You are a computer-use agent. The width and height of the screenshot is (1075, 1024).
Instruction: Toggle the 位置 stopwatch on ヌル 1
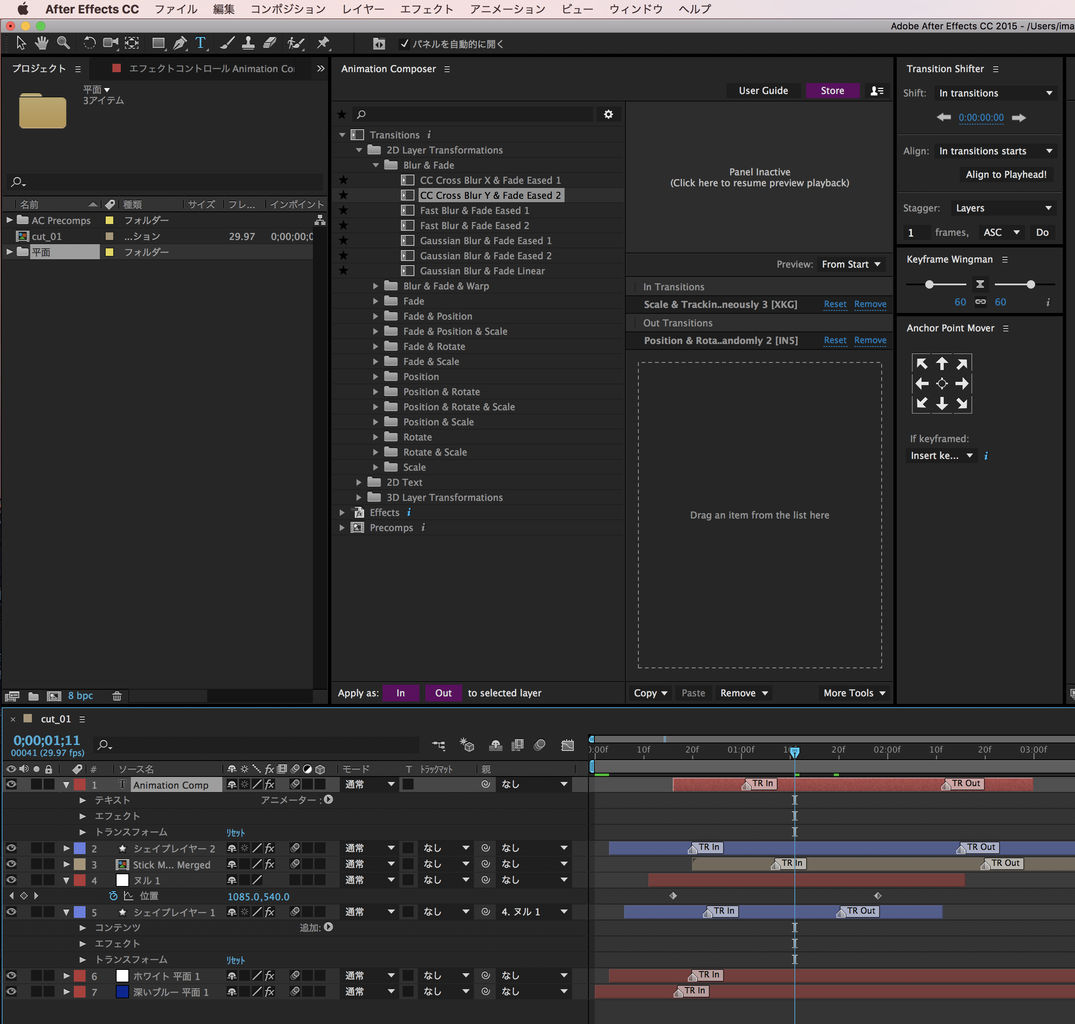point(113,896)
